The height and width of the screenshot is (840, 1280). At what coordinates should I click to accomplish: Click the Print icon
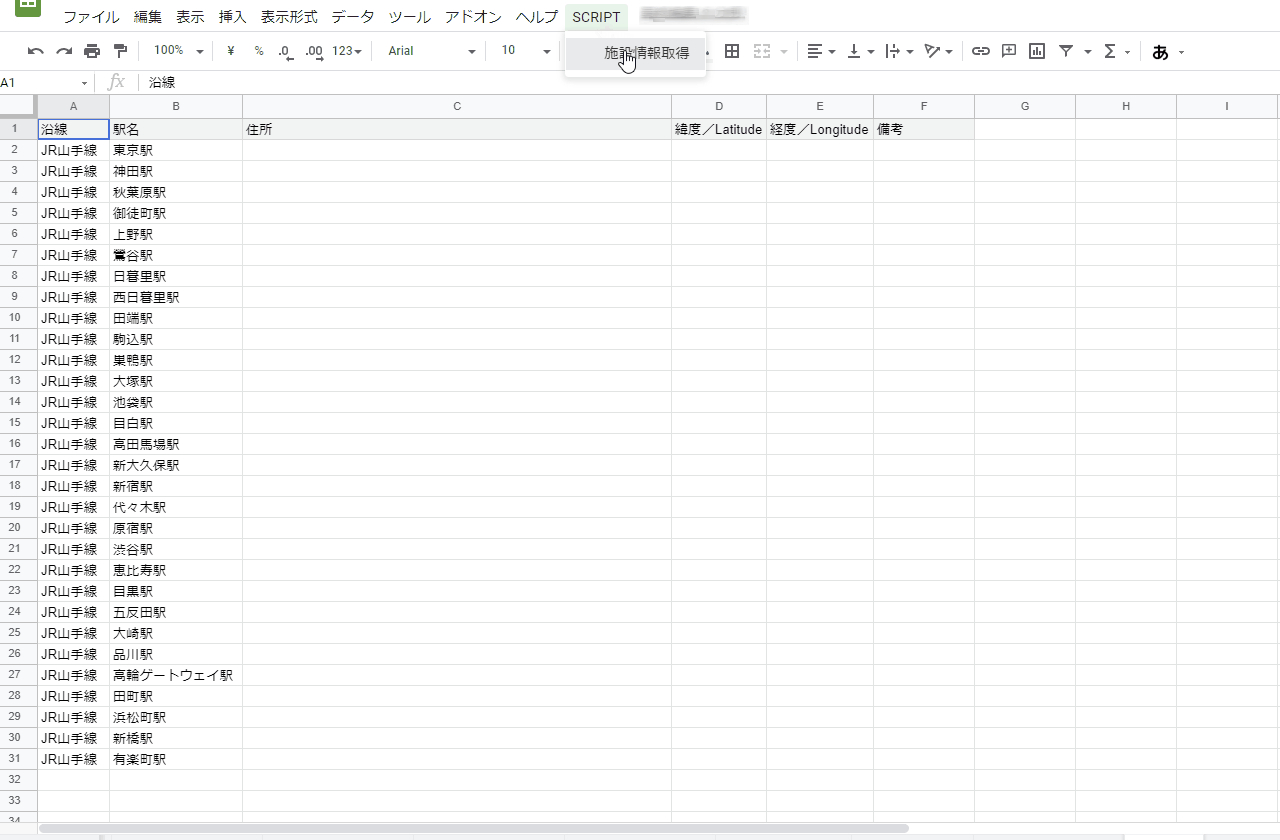(92, 51)
